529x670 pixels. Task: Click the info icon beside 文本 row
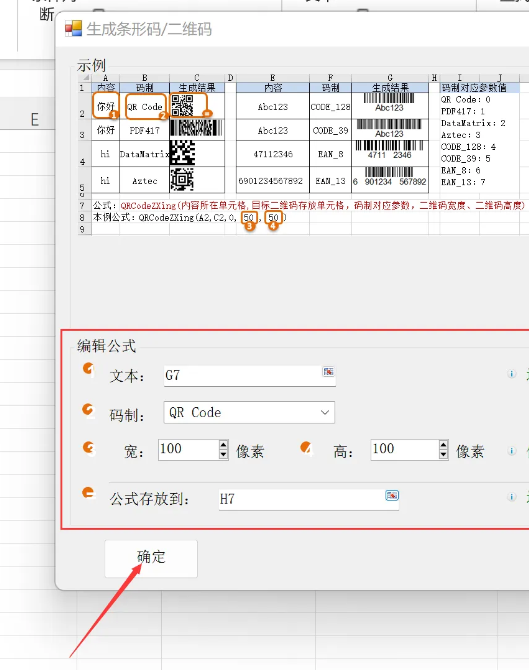point(511,374)
